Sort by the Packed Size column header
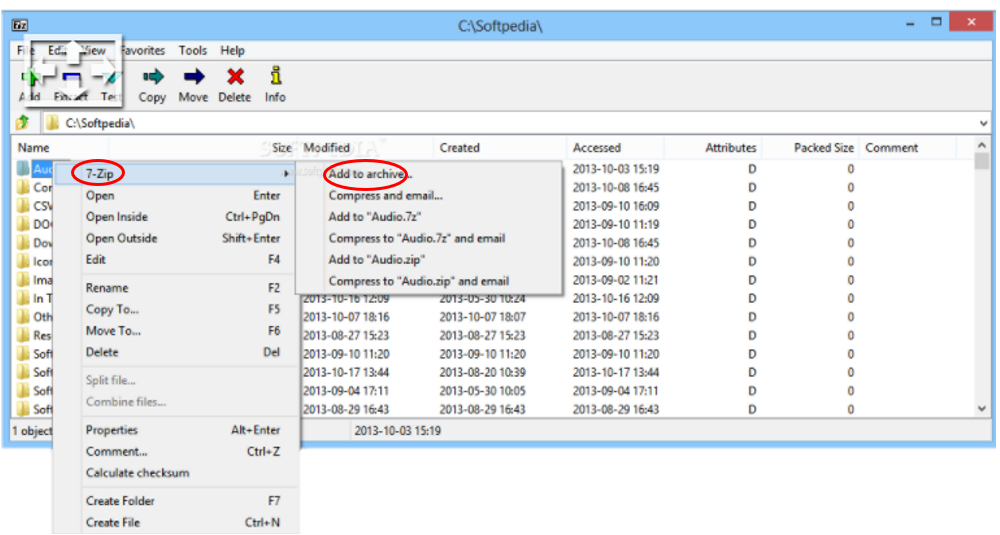The width and height of the screenshot is (1000, 535). coord(823,148)
